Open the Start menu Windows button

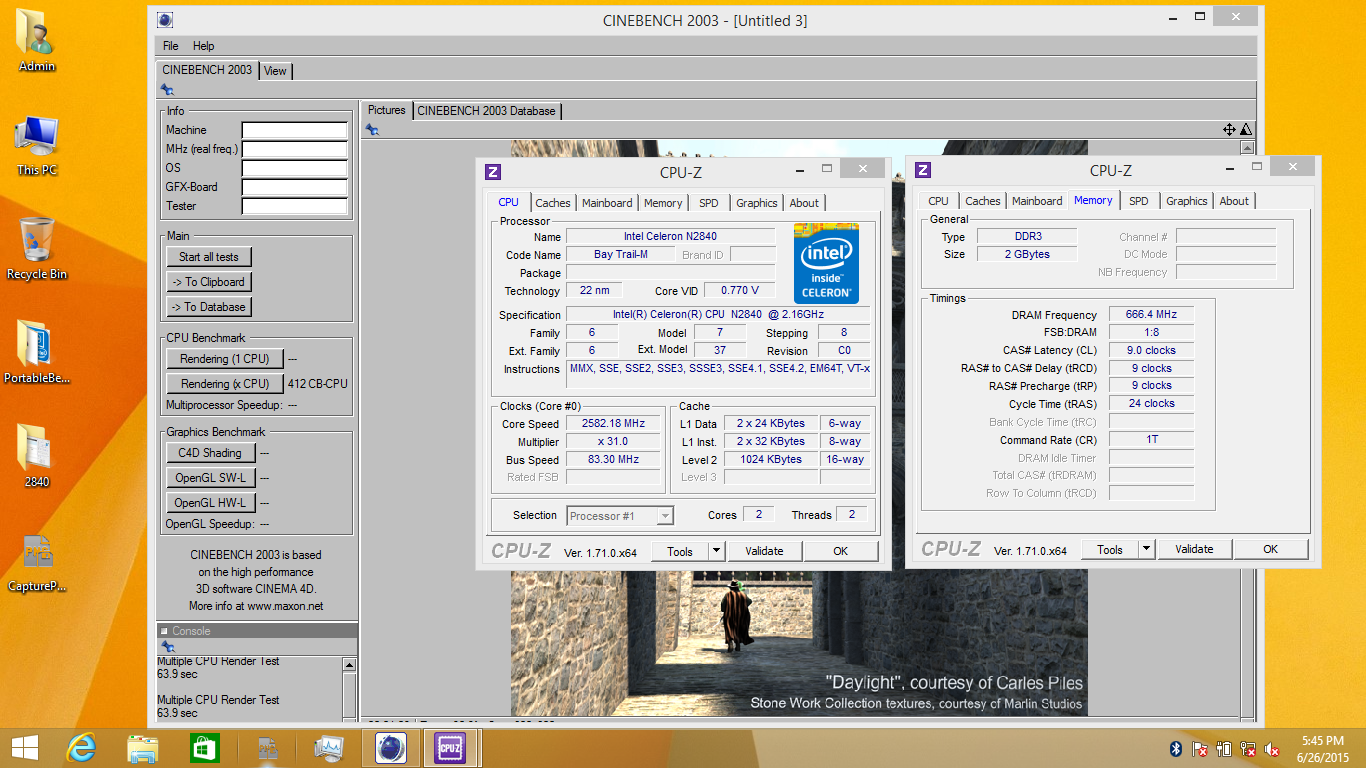24,747
